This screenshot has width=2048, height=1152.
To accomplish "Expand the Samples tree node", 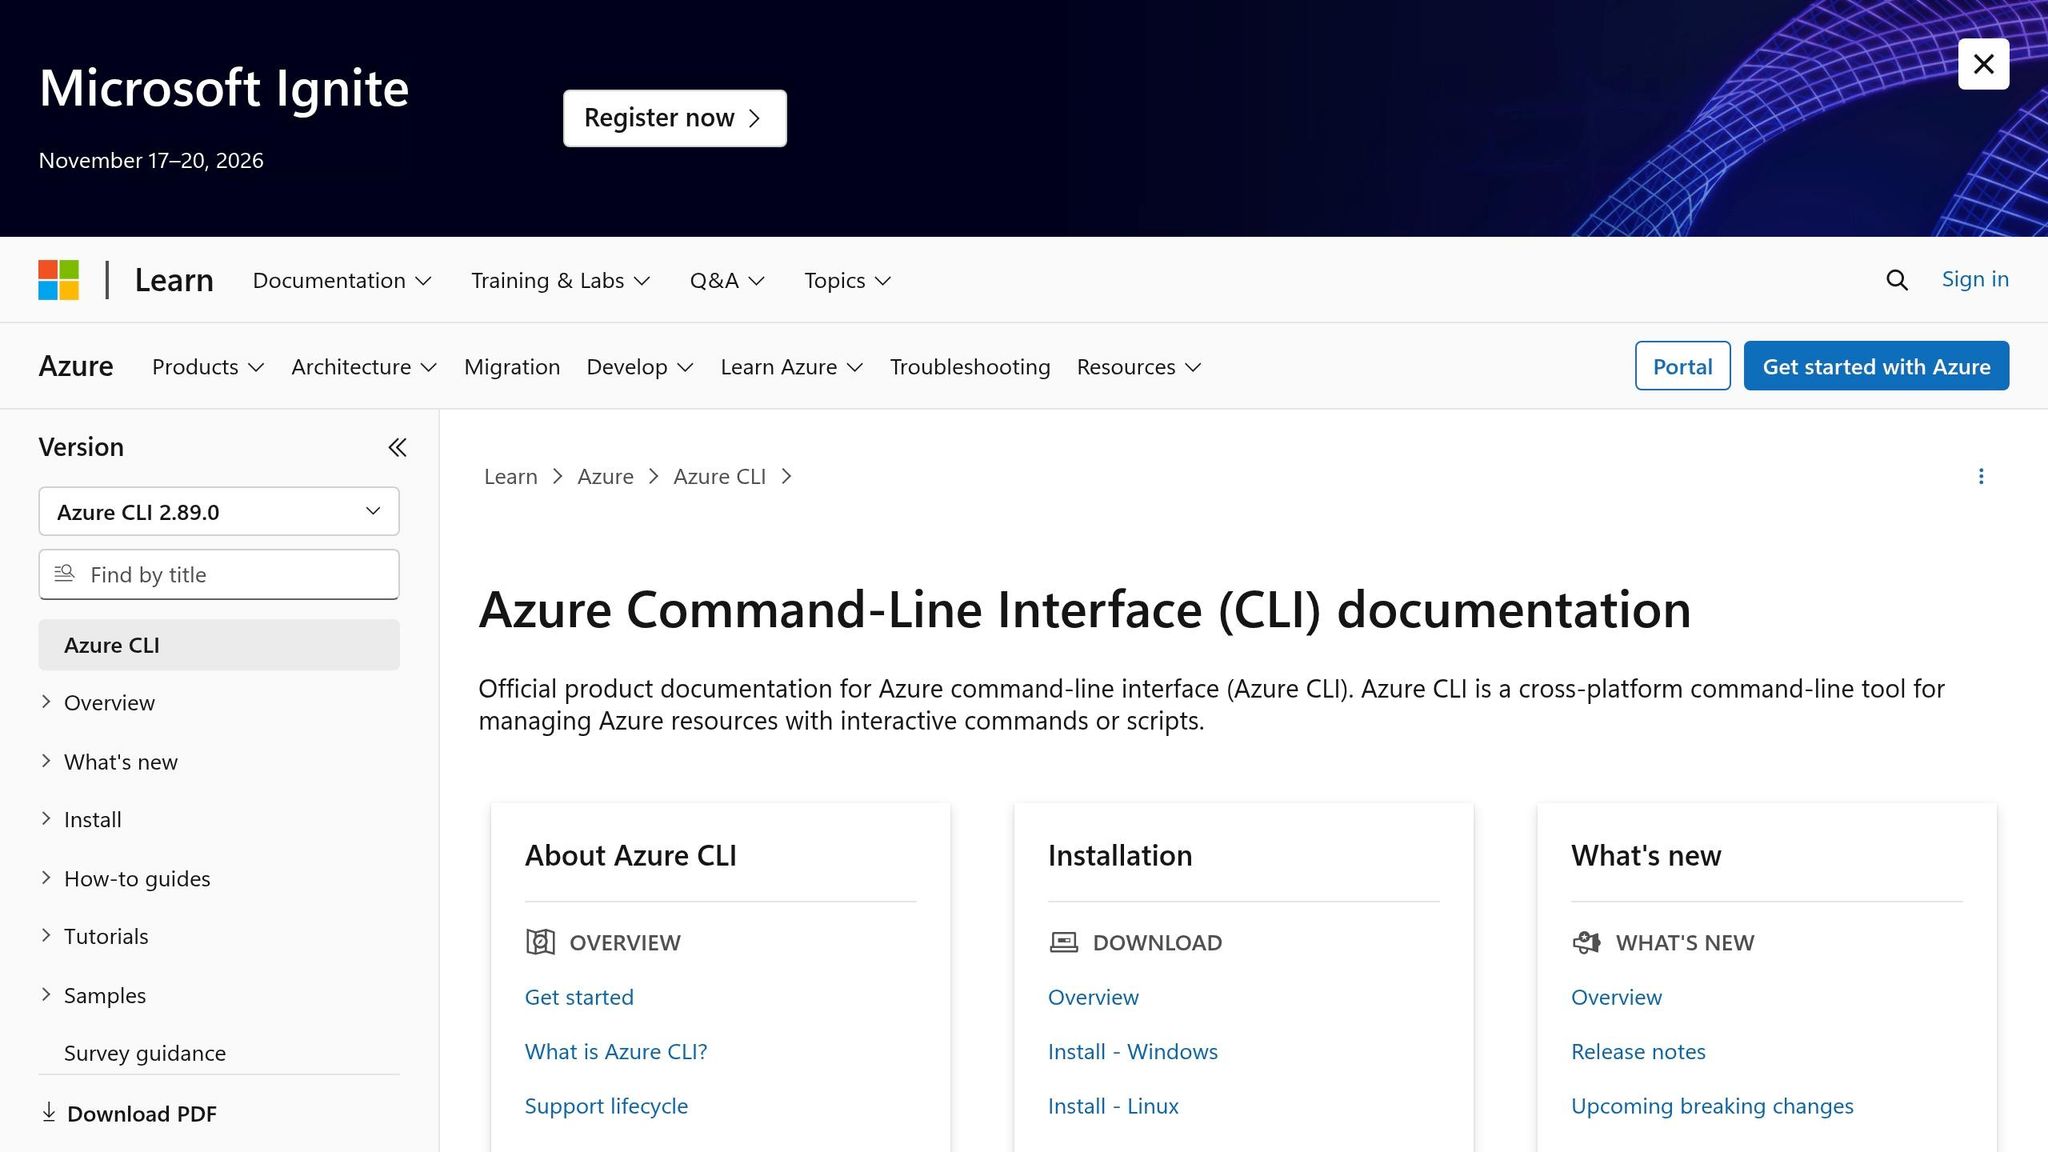I will pos(46,995).
